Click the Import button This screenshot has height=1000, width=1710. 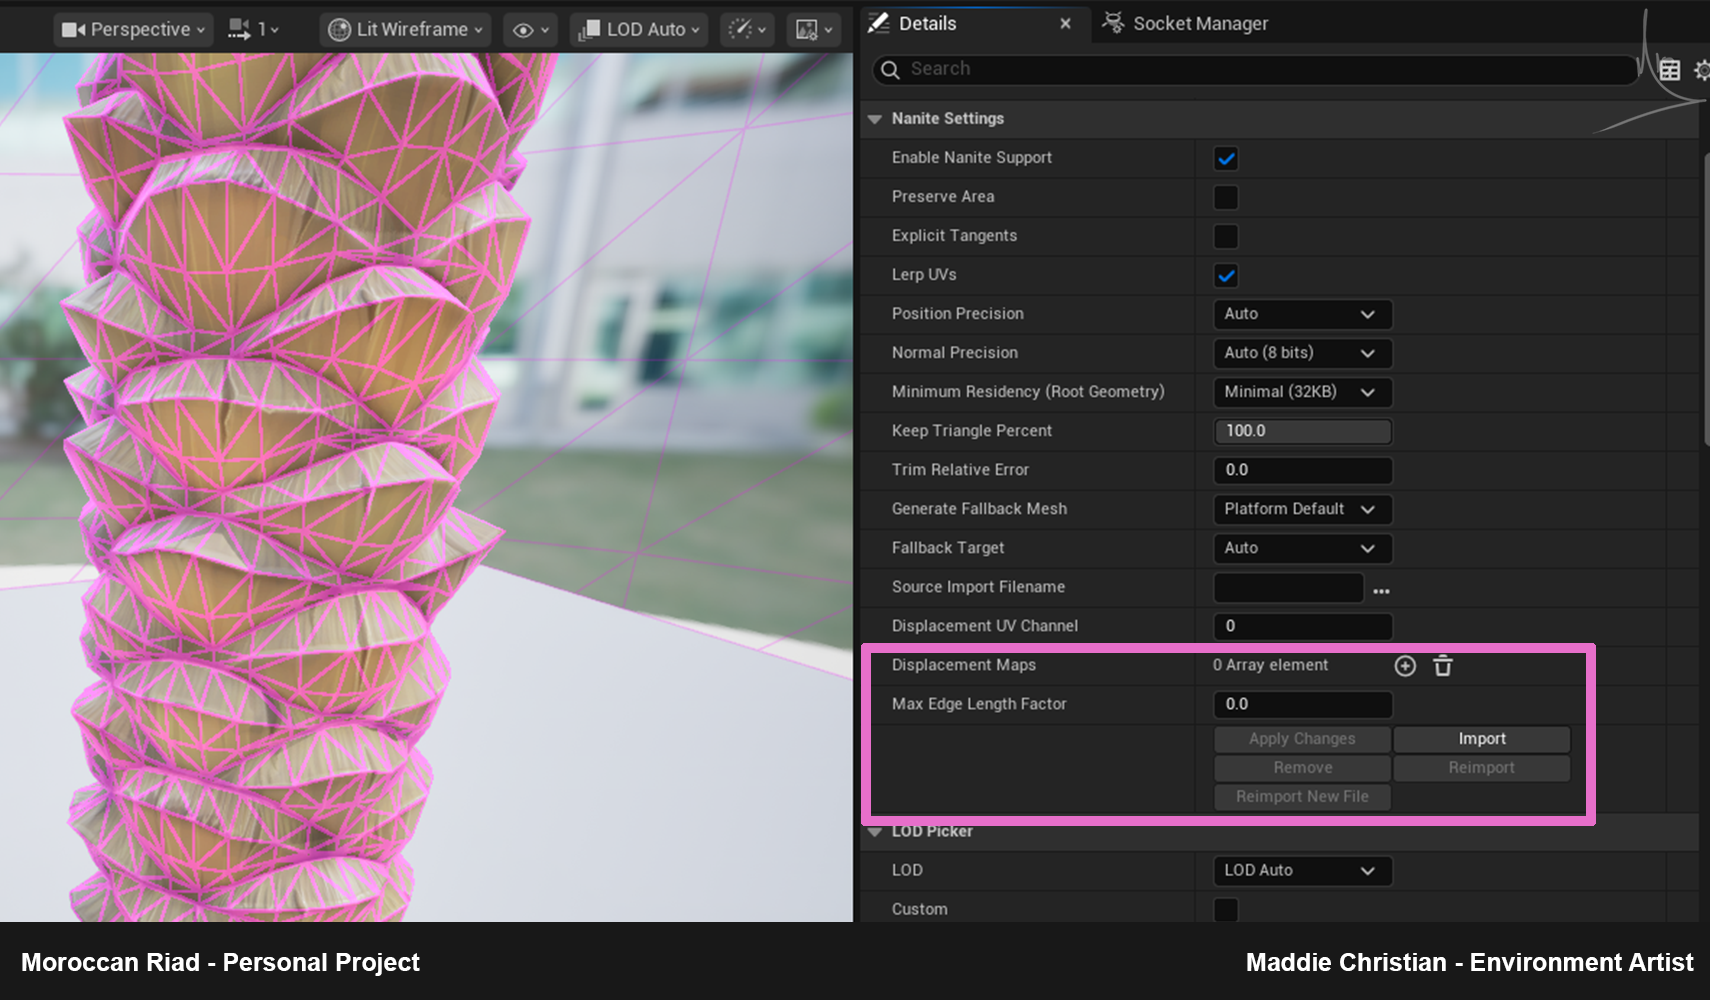click(1481, 739)
